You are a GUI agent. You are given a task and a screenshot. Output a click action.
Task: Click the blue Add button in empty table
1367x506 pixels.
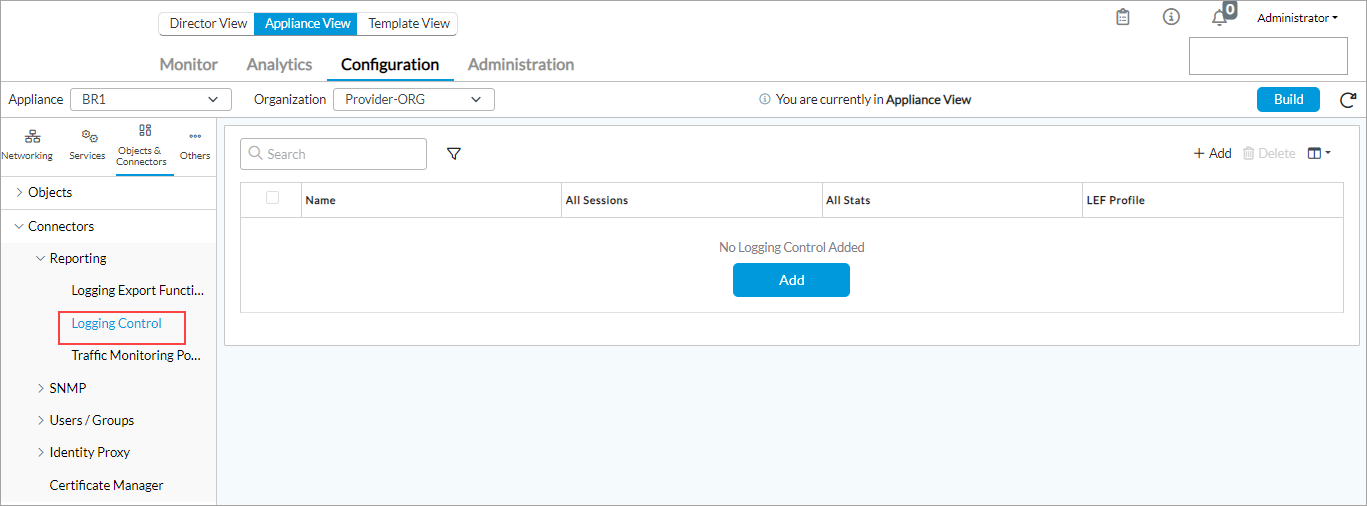pos(791,280)
